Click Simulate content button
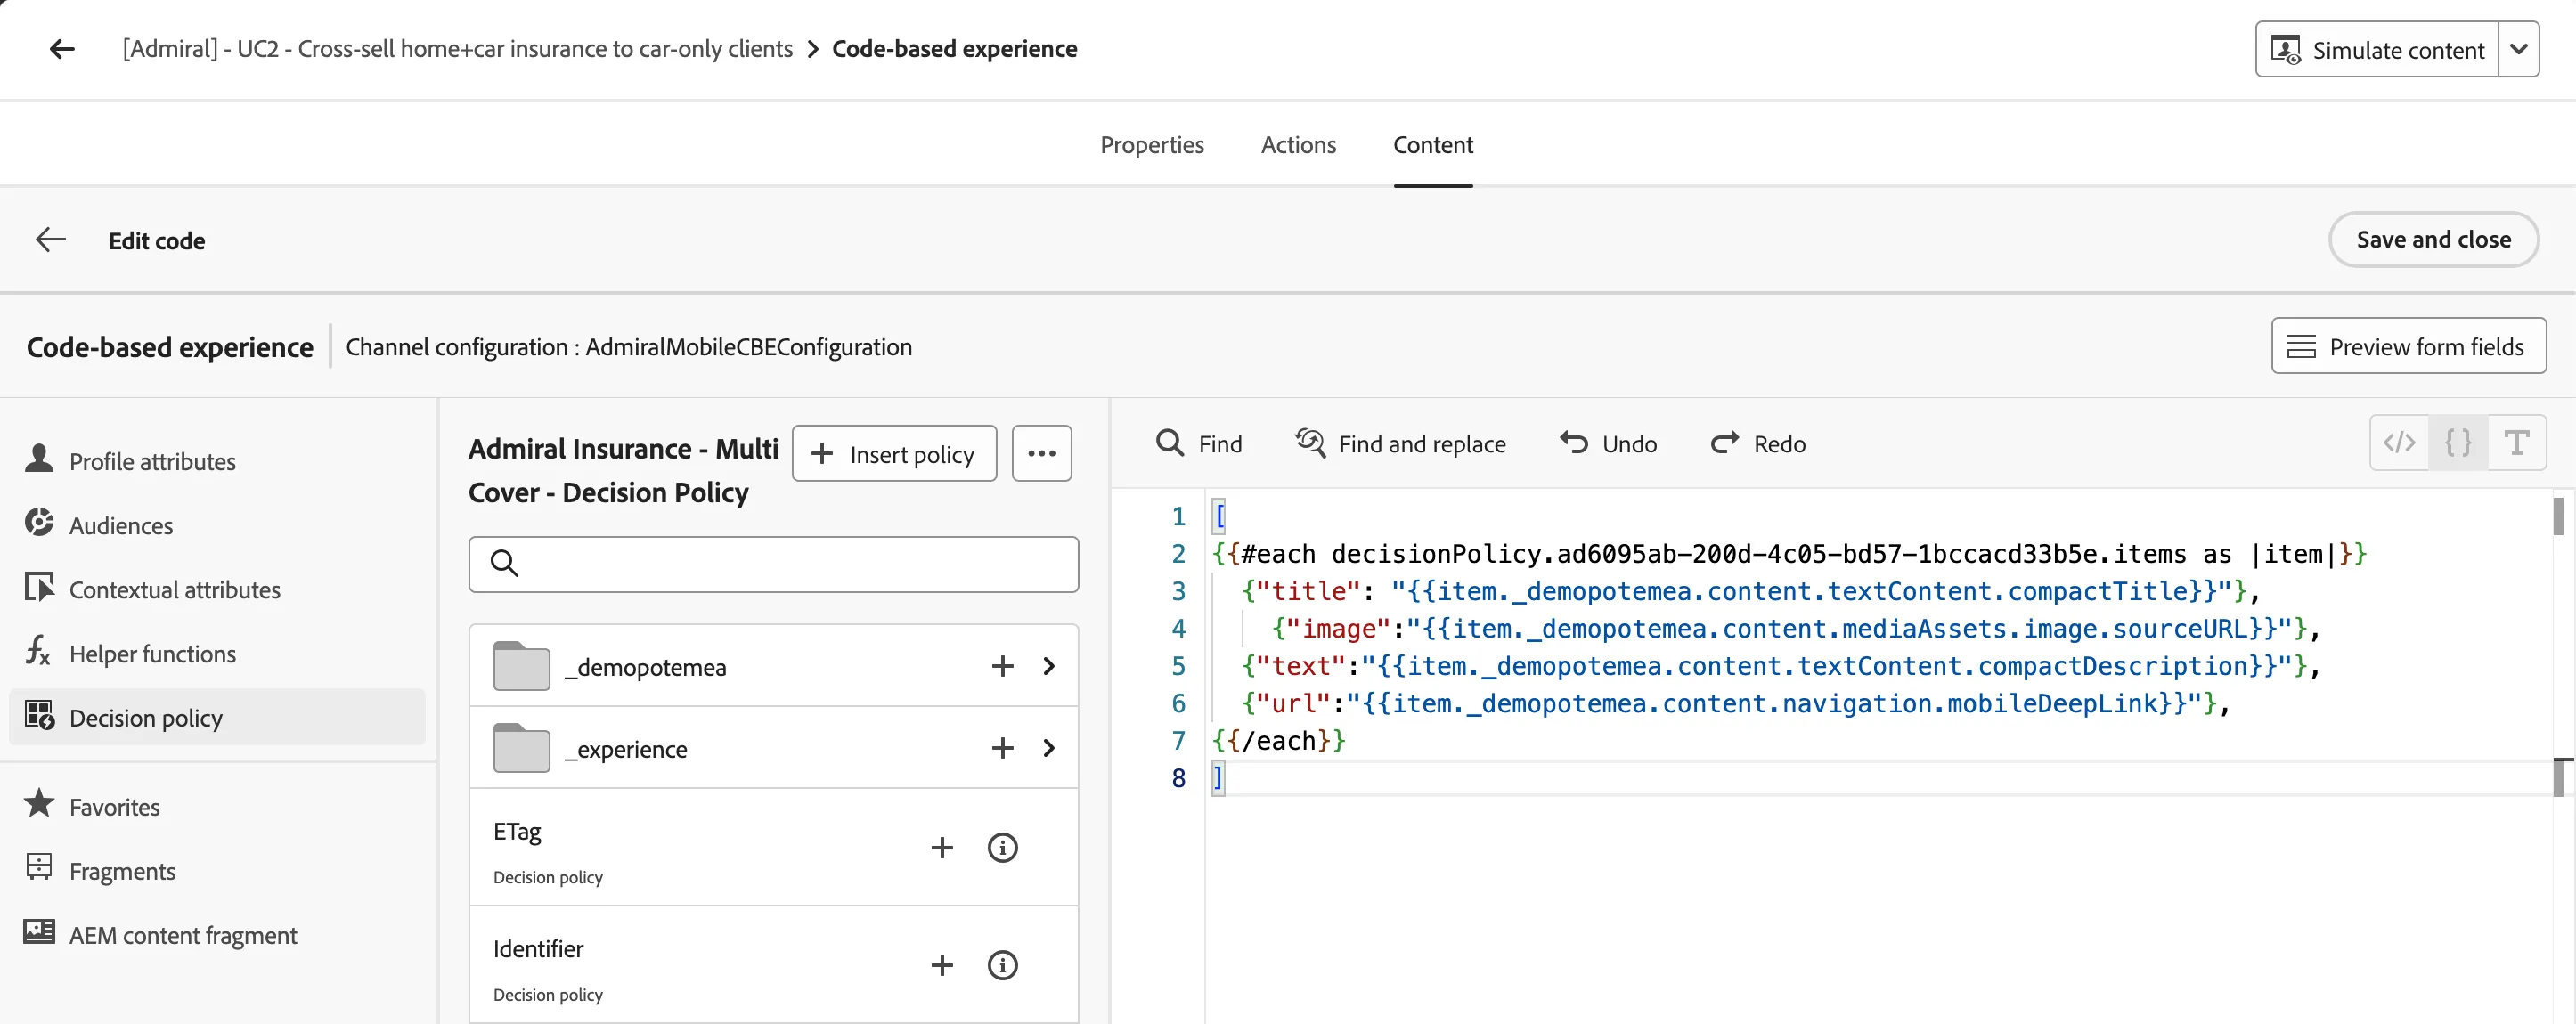 click(2377, 49)
